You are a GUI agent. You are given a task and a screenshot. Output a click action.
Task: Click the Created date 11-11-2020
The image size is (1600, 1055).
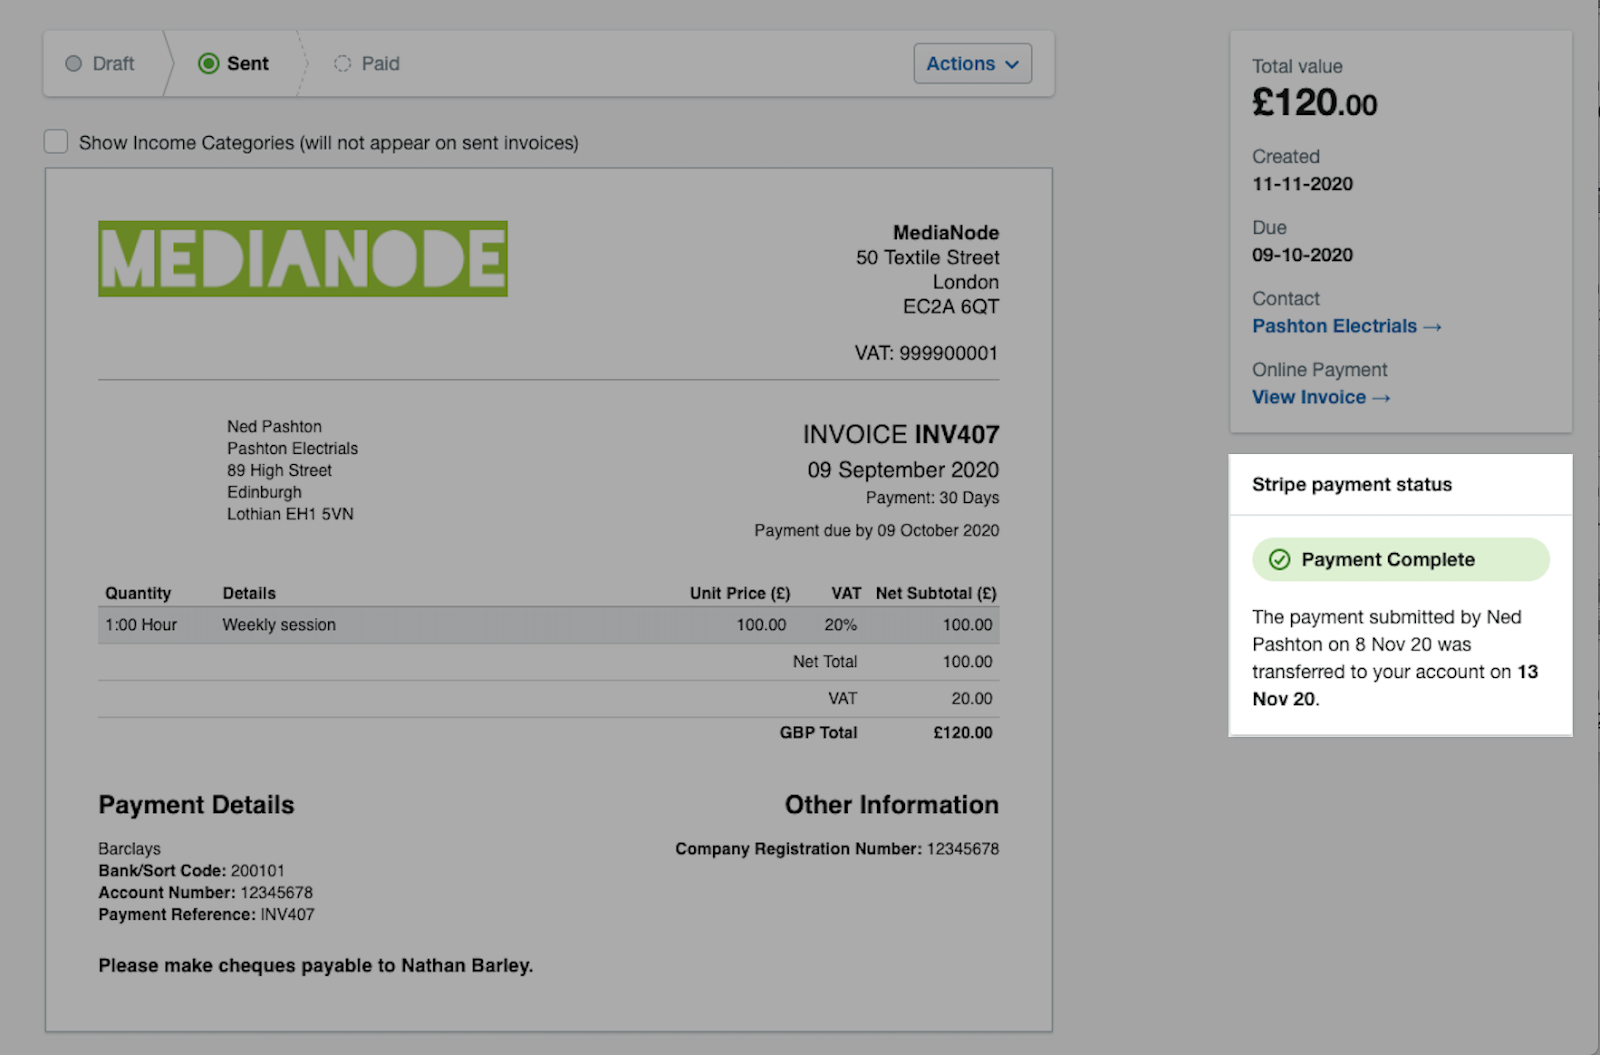1302,184
